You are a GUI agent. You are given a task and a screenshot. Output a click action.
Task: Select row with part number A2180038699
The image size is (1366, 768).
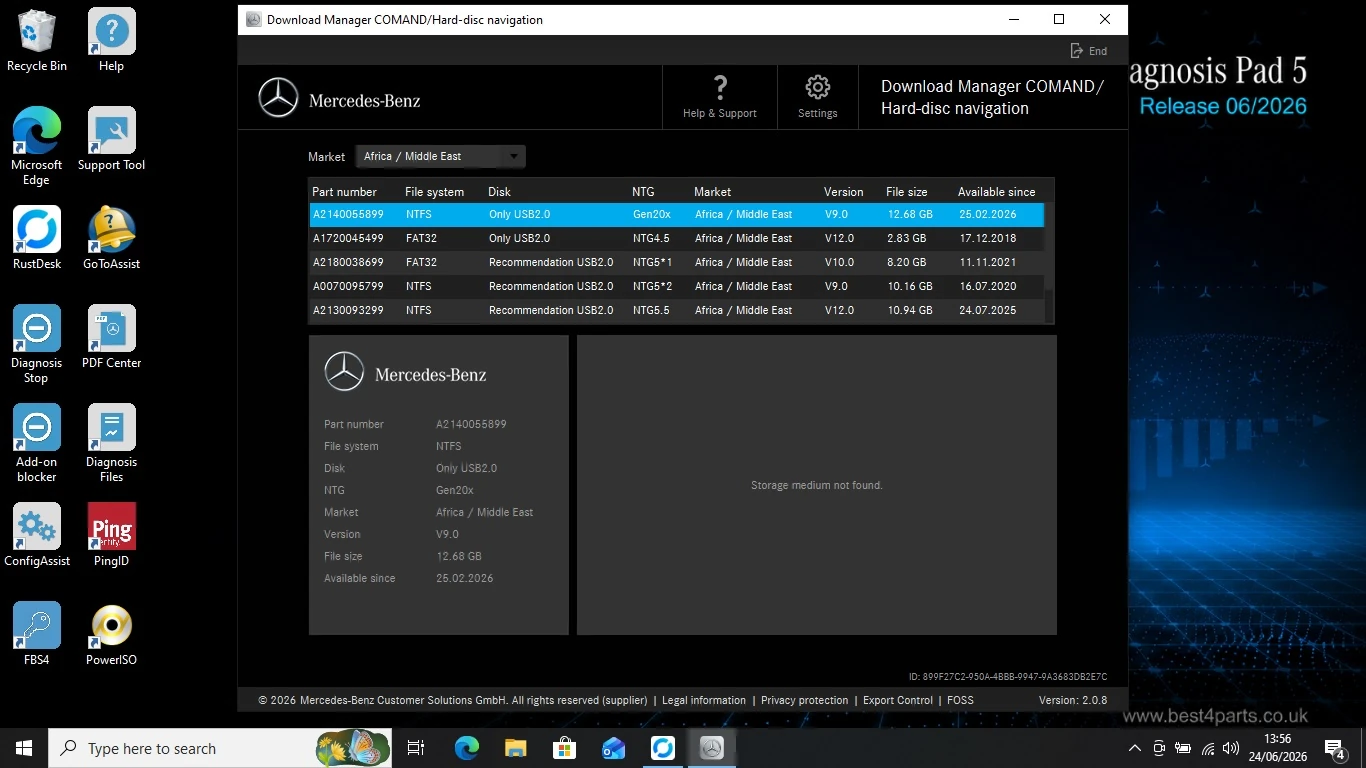(676, 262)
